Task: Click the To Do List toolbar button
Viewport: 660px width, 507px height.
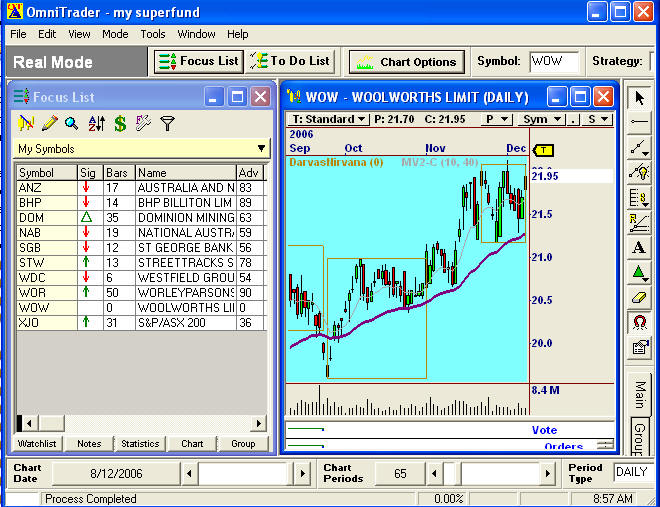Action: 290,62
